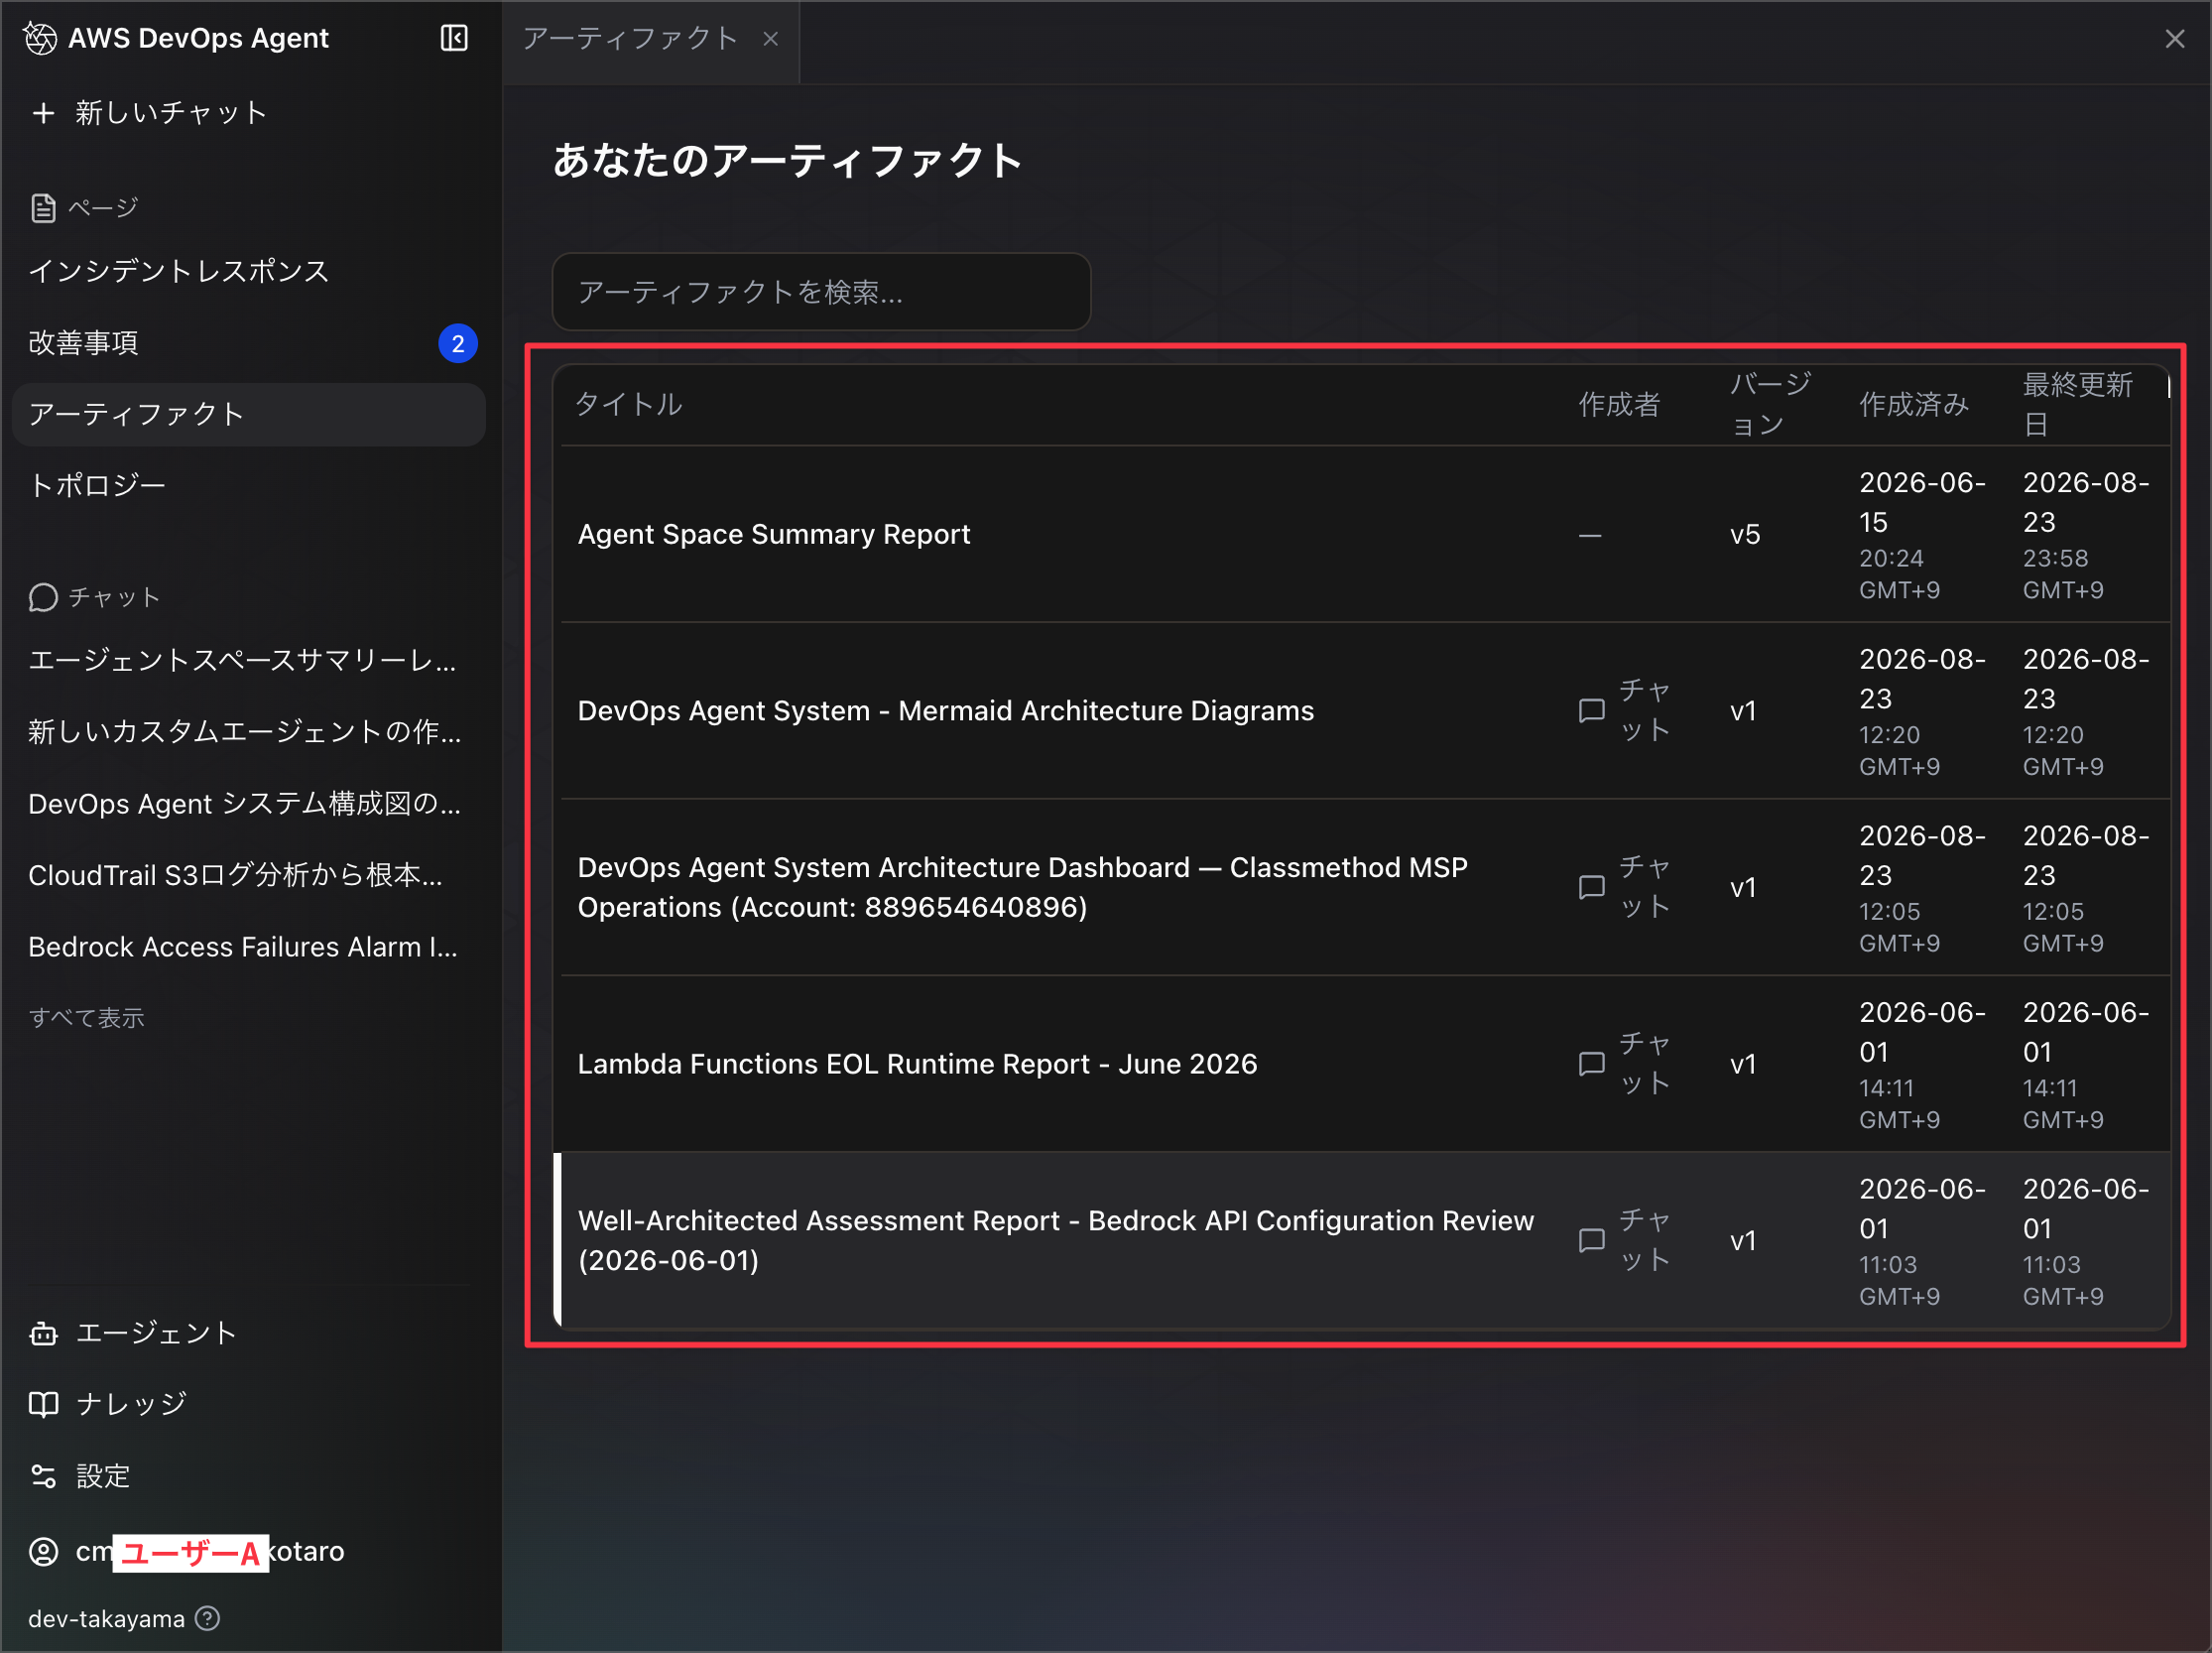
Task: Click the ページ section document icon
Action: click(43, 208)
